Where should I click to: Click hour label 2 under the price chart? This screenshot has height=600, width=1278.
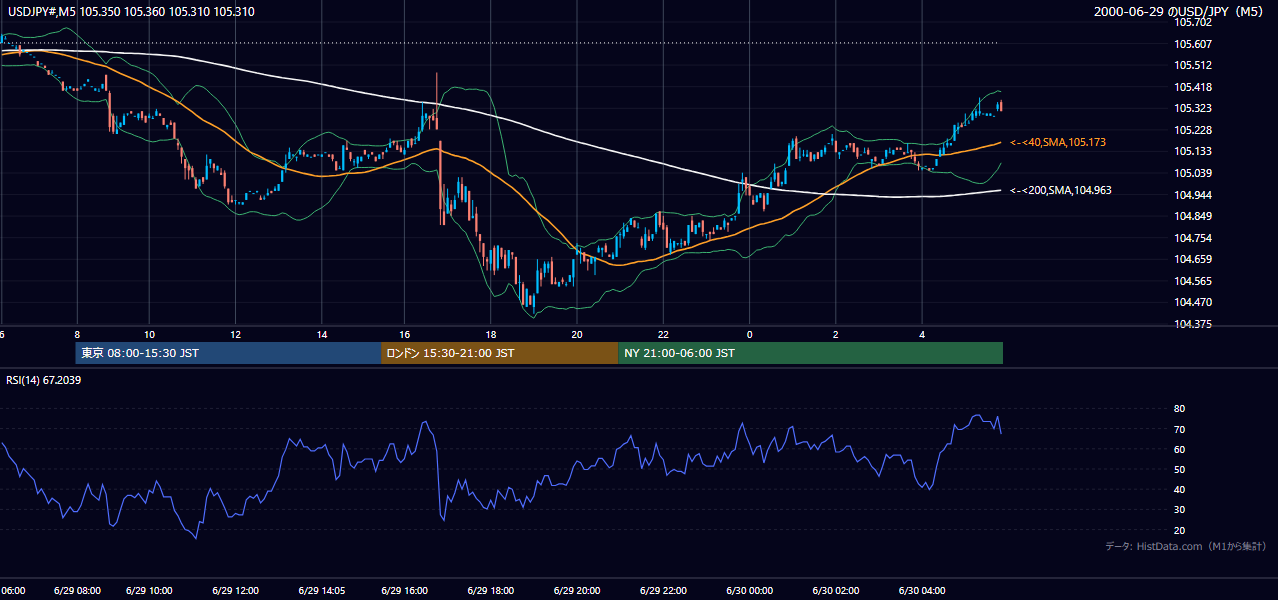pyautogui.click(x=835, y=334)
